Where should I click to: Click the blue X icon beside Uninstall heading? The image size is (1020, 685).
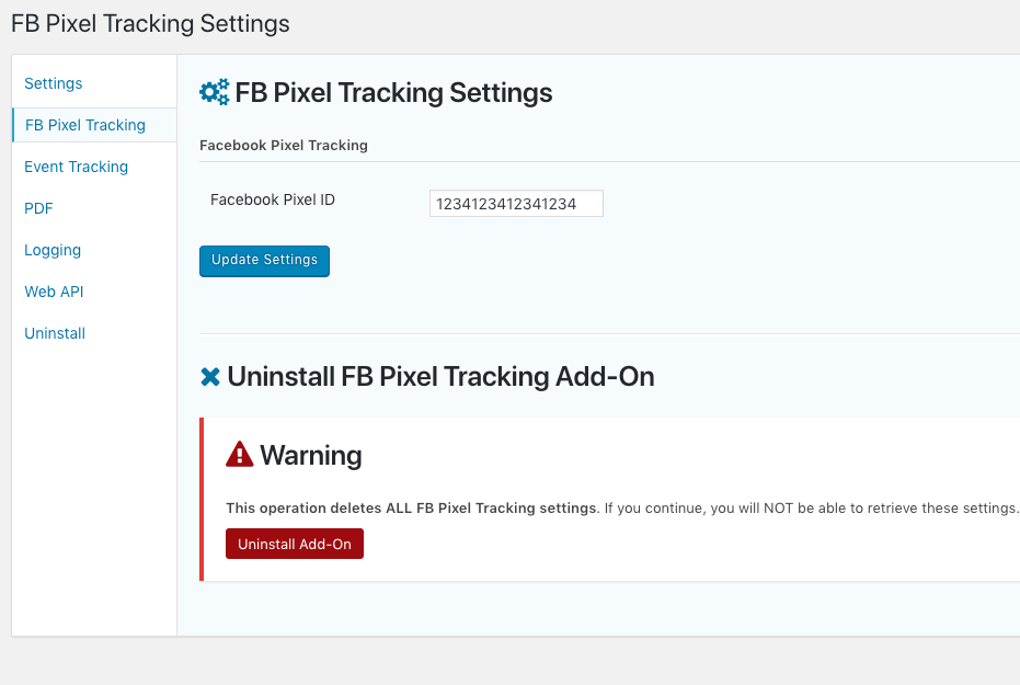click(210, 377)
